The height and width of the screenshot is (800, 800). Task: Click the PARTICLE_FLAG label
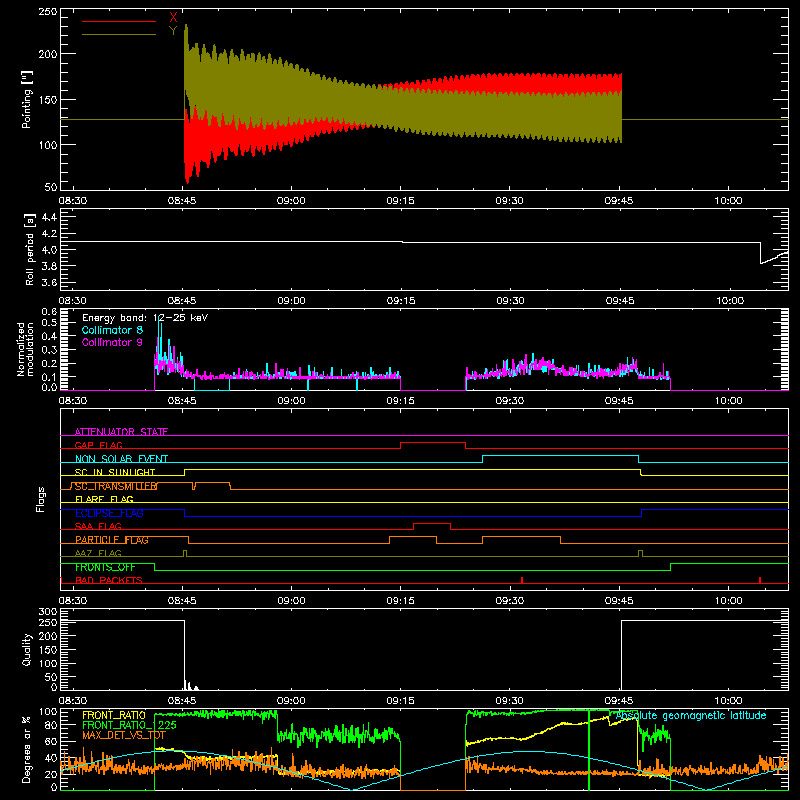(112, 539)
